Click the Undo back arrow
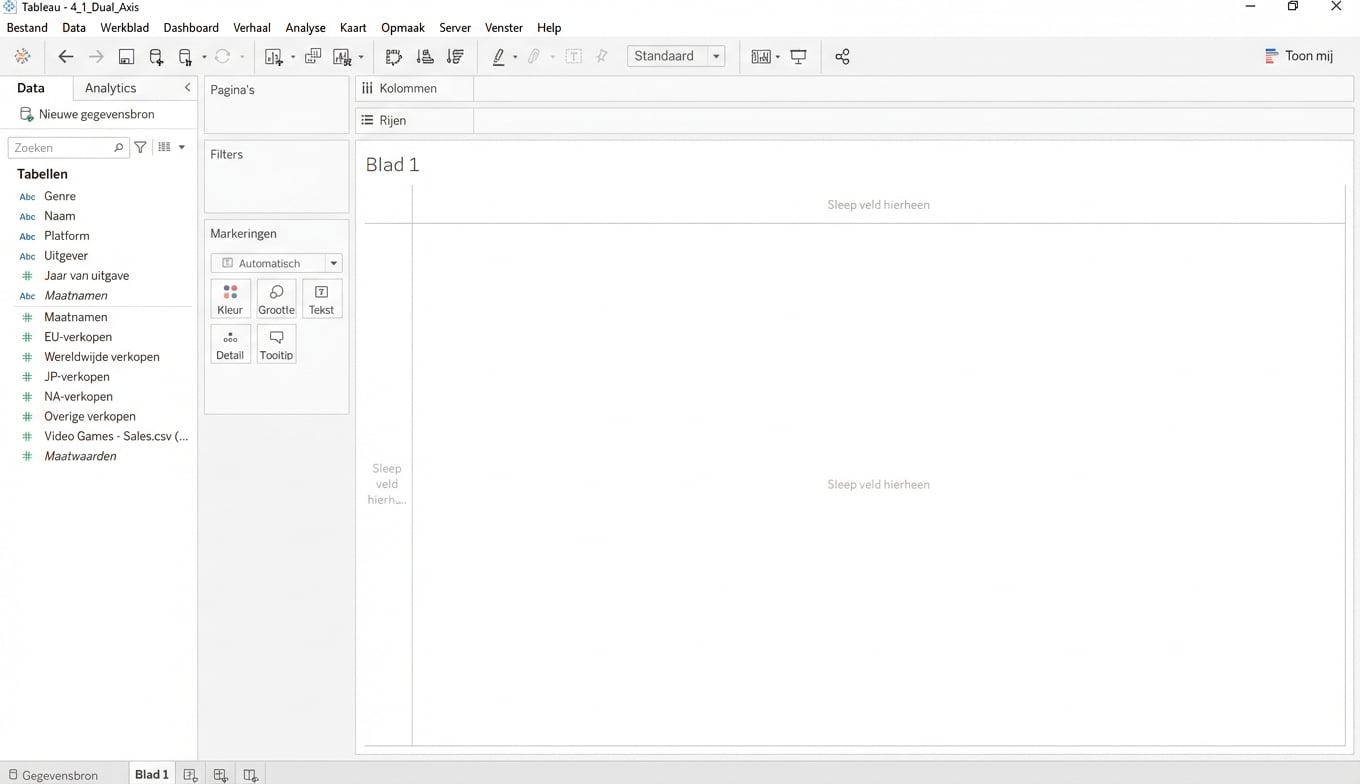This screenshot has height=784, width=1360. click(x=66, y=57)
